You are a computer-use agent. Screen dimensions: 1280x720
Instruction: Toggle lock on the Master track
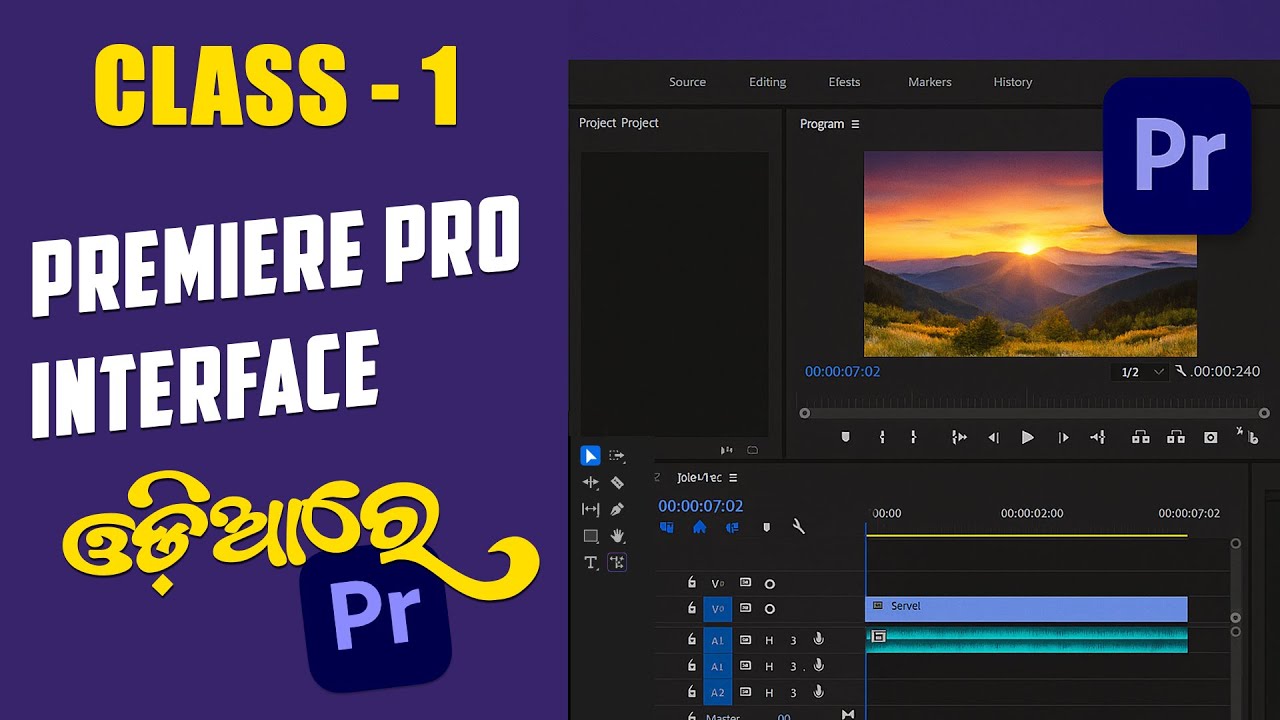(691, 716)
